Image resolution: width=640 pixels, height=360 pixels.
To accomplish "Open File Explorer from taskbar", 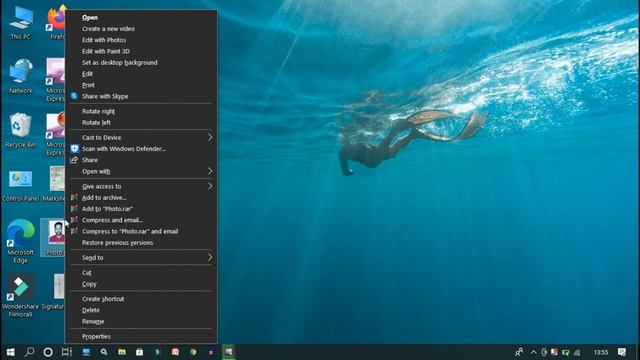I will pyautogui.click(x=122, y=352).
